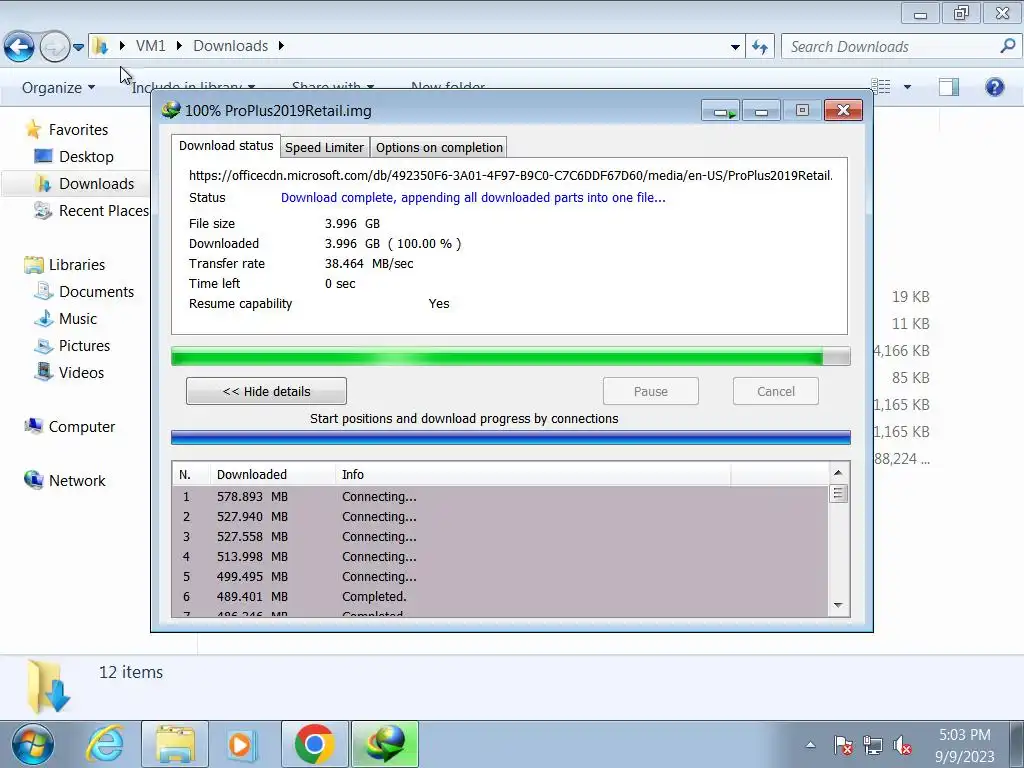Open Pictures library in navigation pane
This screenshot has width=1024, height=768.
[84, 345]
